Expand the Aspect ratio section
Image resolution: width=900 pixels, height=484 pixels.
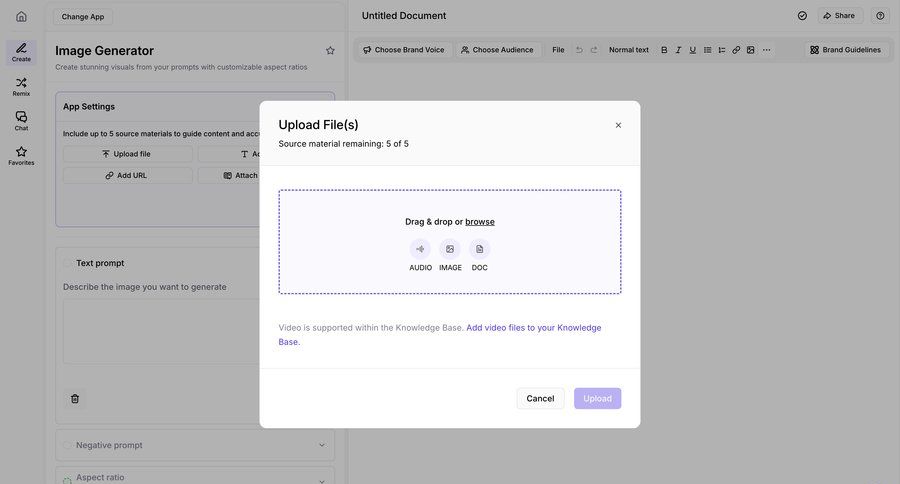click(195, 477)
